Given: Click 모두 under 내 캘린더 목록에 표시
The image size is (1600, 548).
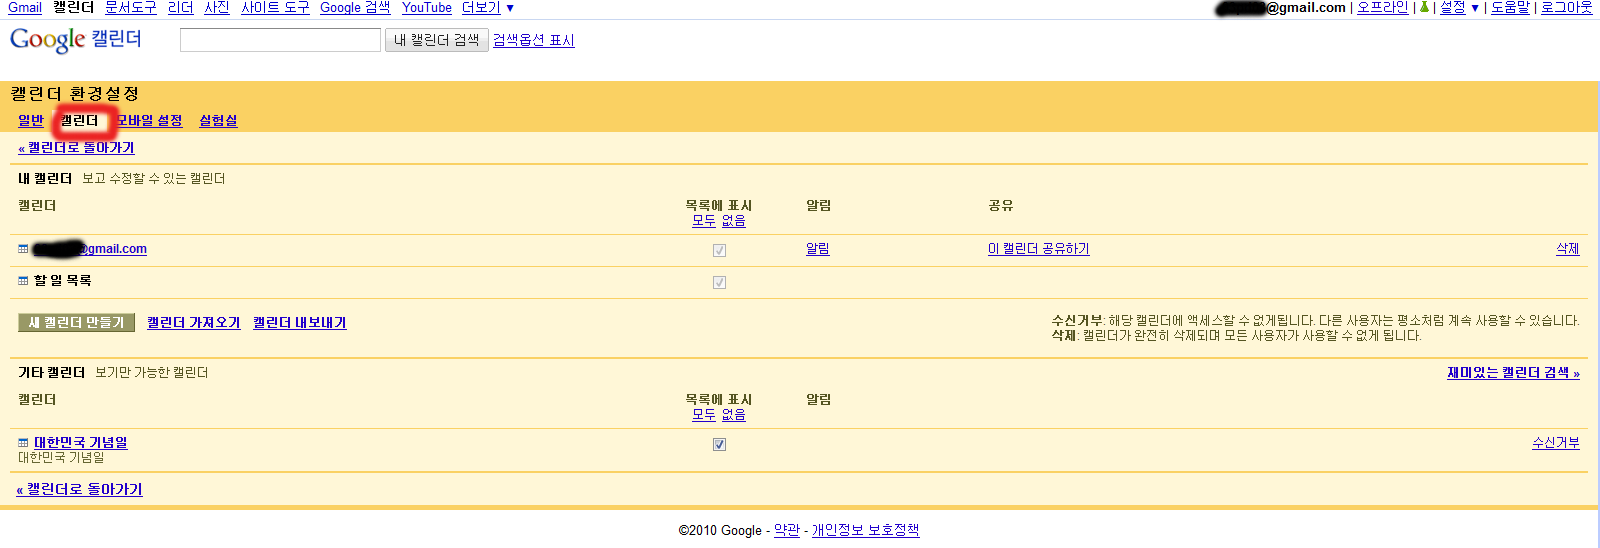Looking at the screenshot, I should [704, 221].
